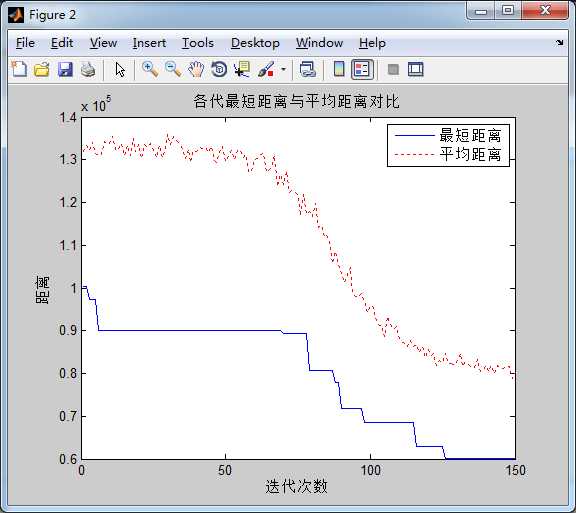Click the legend entry 平均距离
Viewport: 576px width, 513px height.
(x=470, y=154)
